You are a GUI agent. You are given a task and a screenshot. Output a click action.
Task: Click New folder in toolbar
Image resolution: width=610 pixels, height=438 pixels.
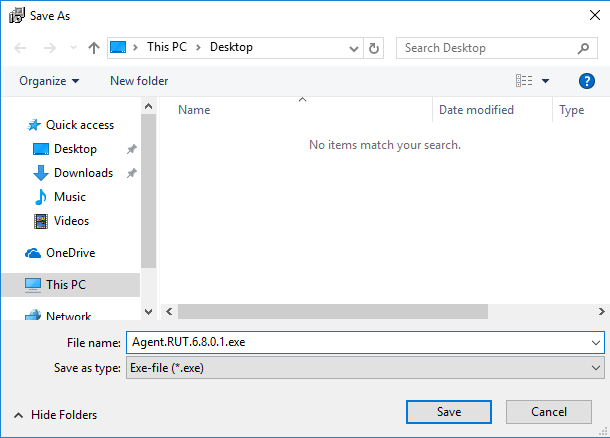(139, 81)
